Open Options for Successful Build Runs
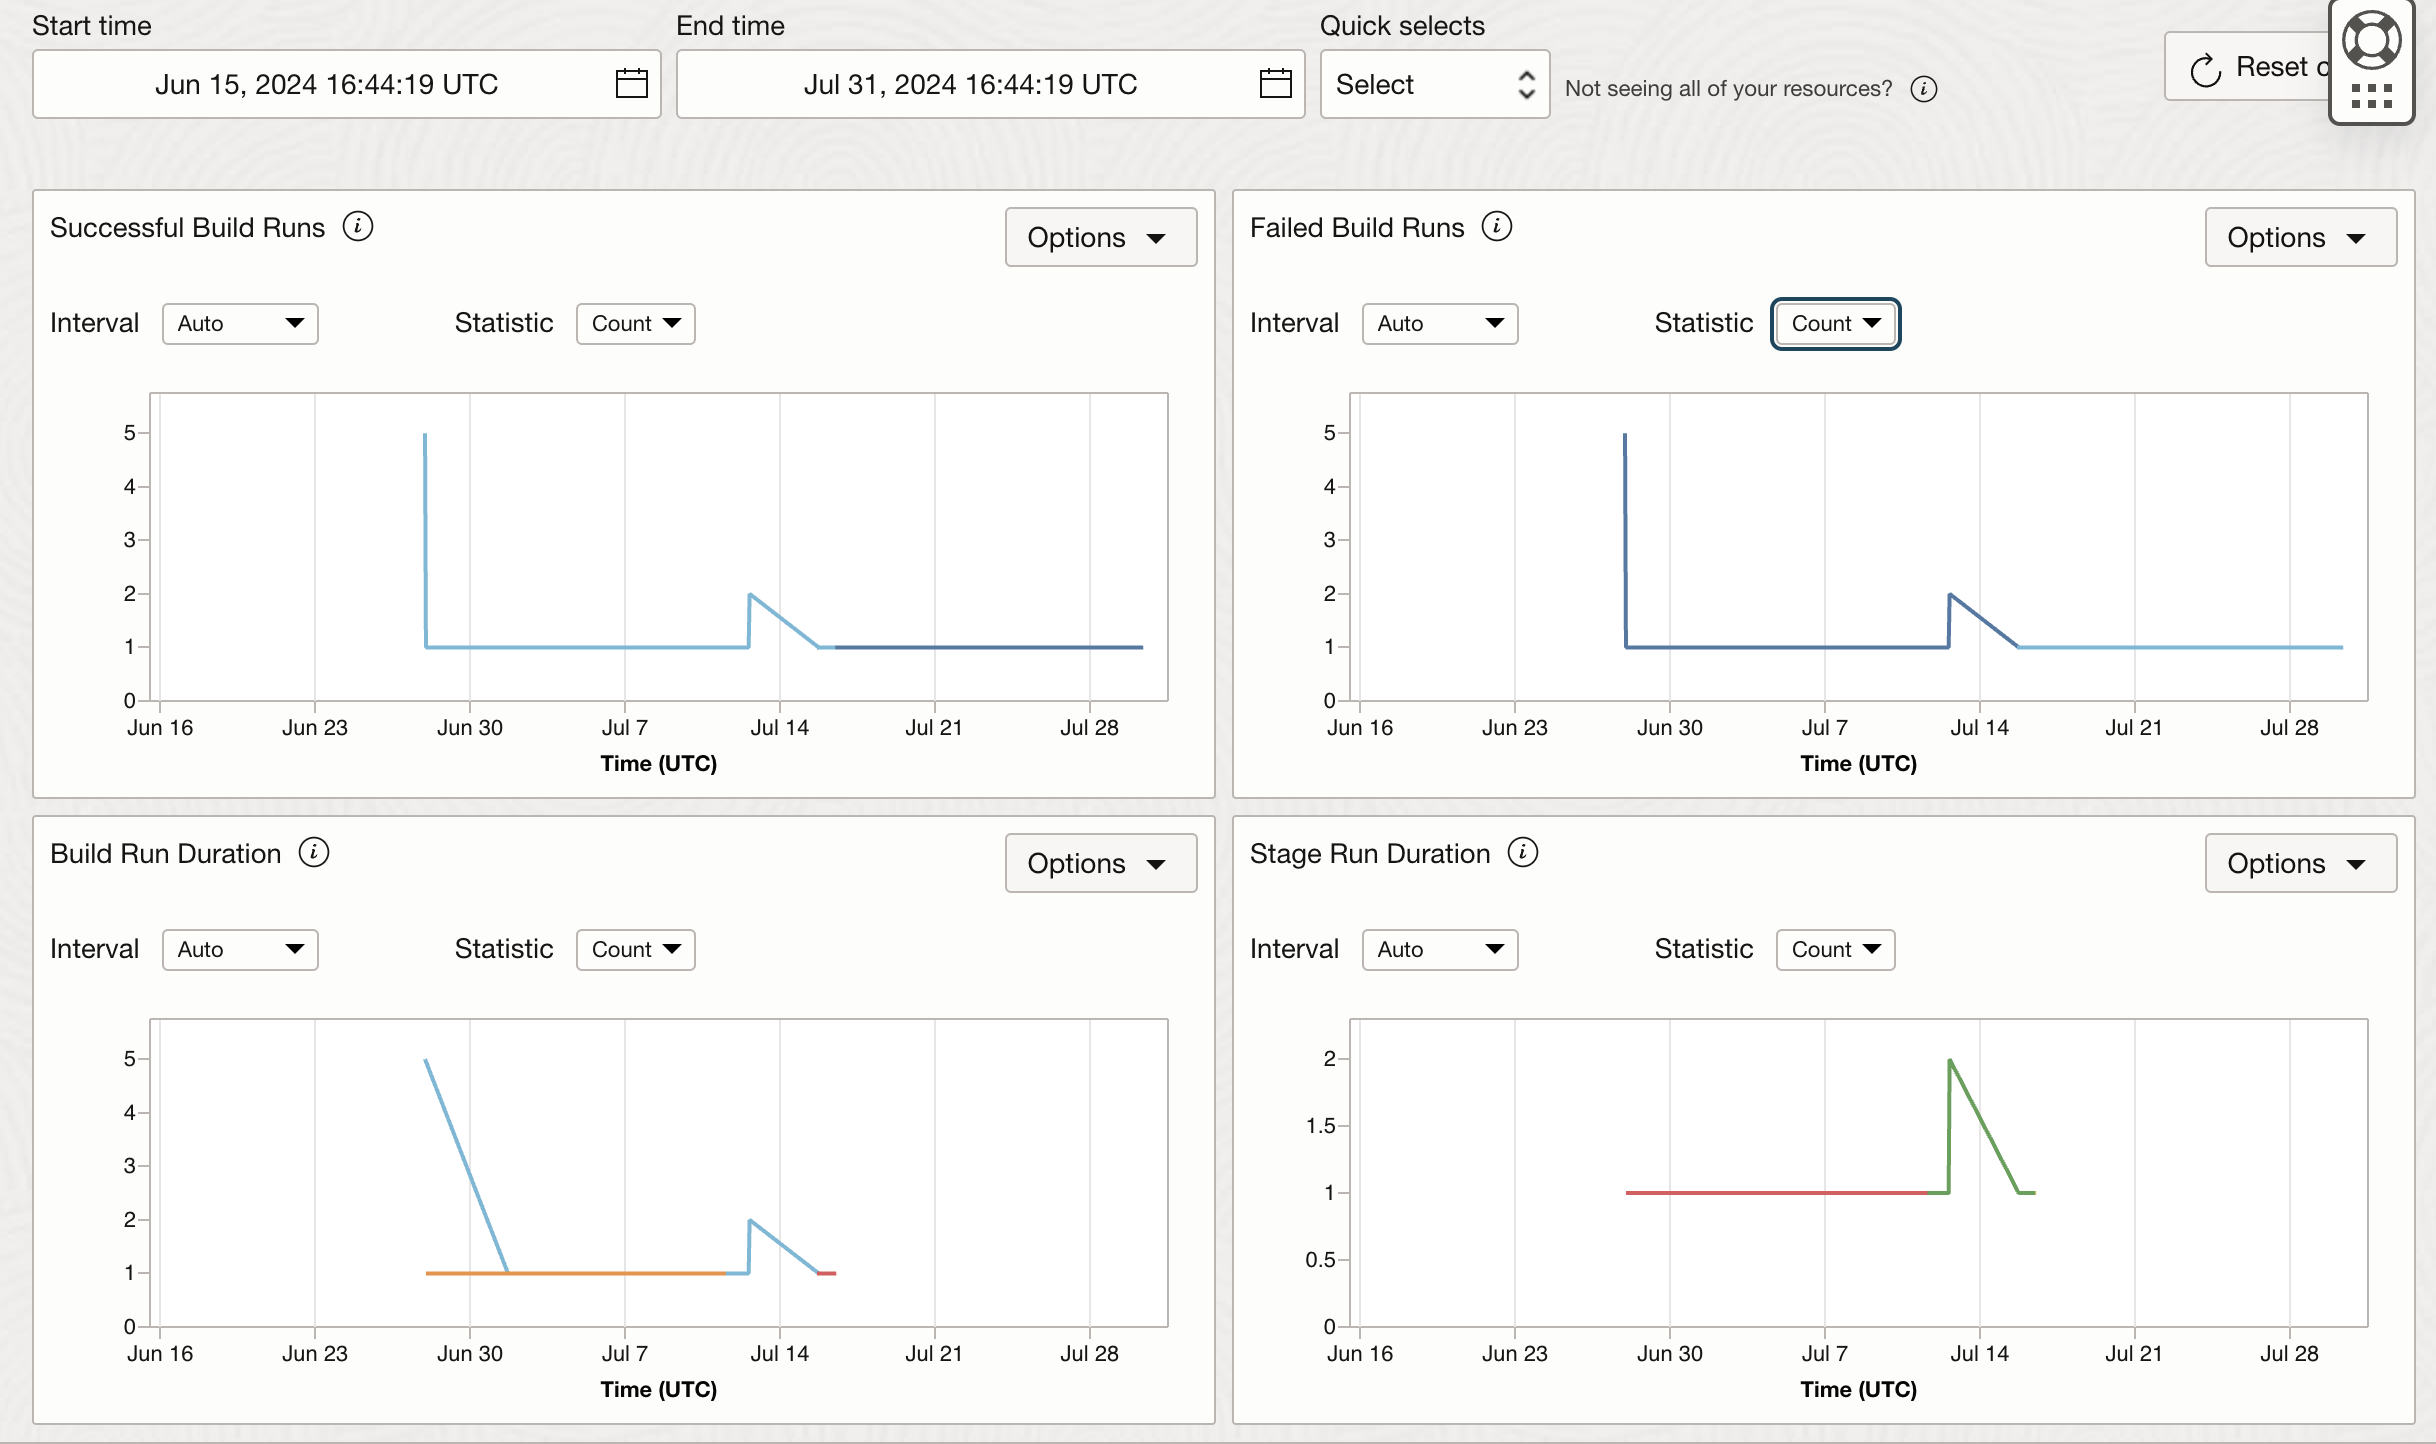This screenshot has width=2436, height=1444. click(x=1100, y=237)
